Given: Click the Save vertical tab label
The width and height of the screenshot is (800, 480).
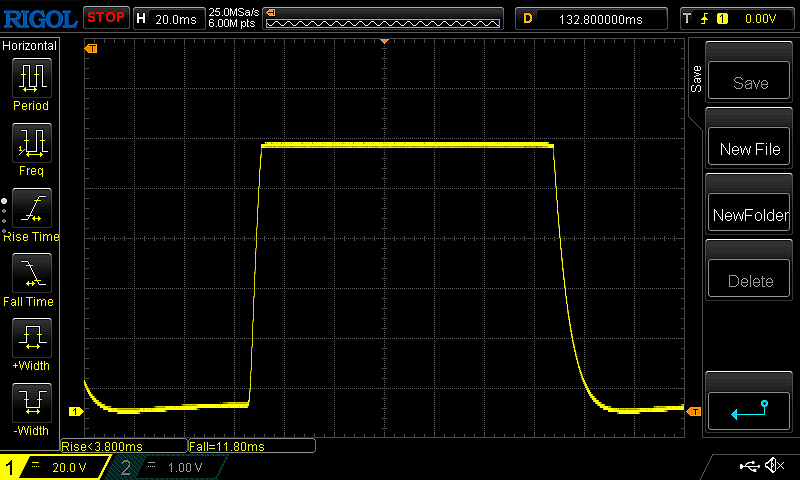Looking at the screenshot, I should [696, 79].
